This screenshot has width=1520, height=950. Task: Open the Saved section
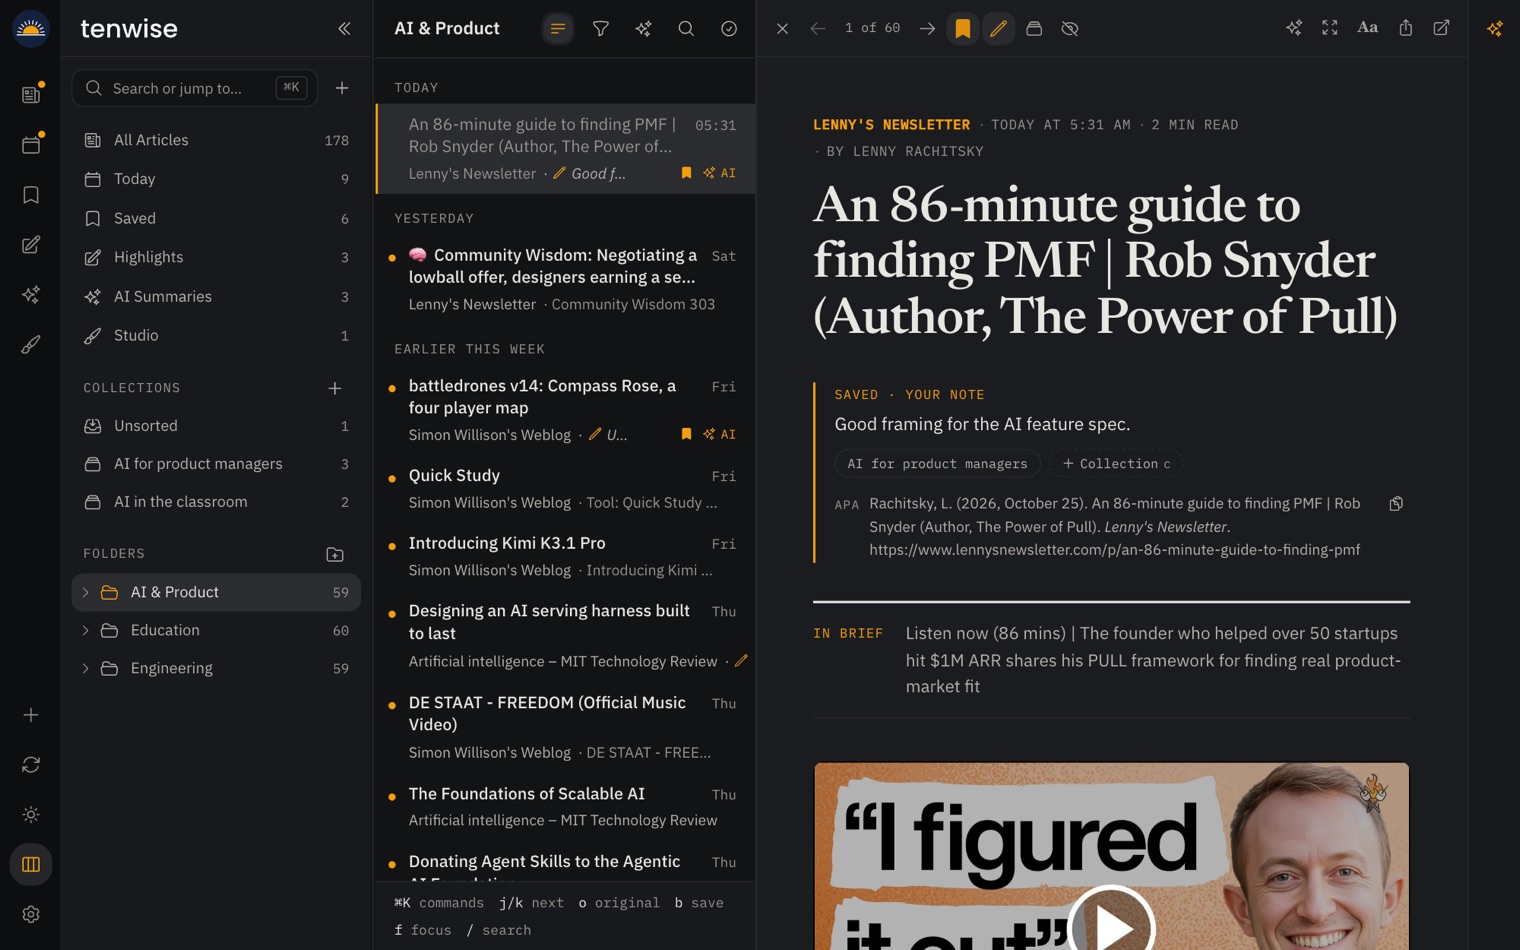tap(216, 218)
